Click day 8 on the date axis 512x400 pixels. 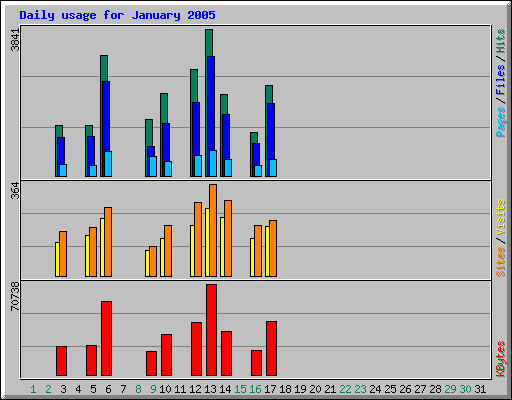coord(138,389)
